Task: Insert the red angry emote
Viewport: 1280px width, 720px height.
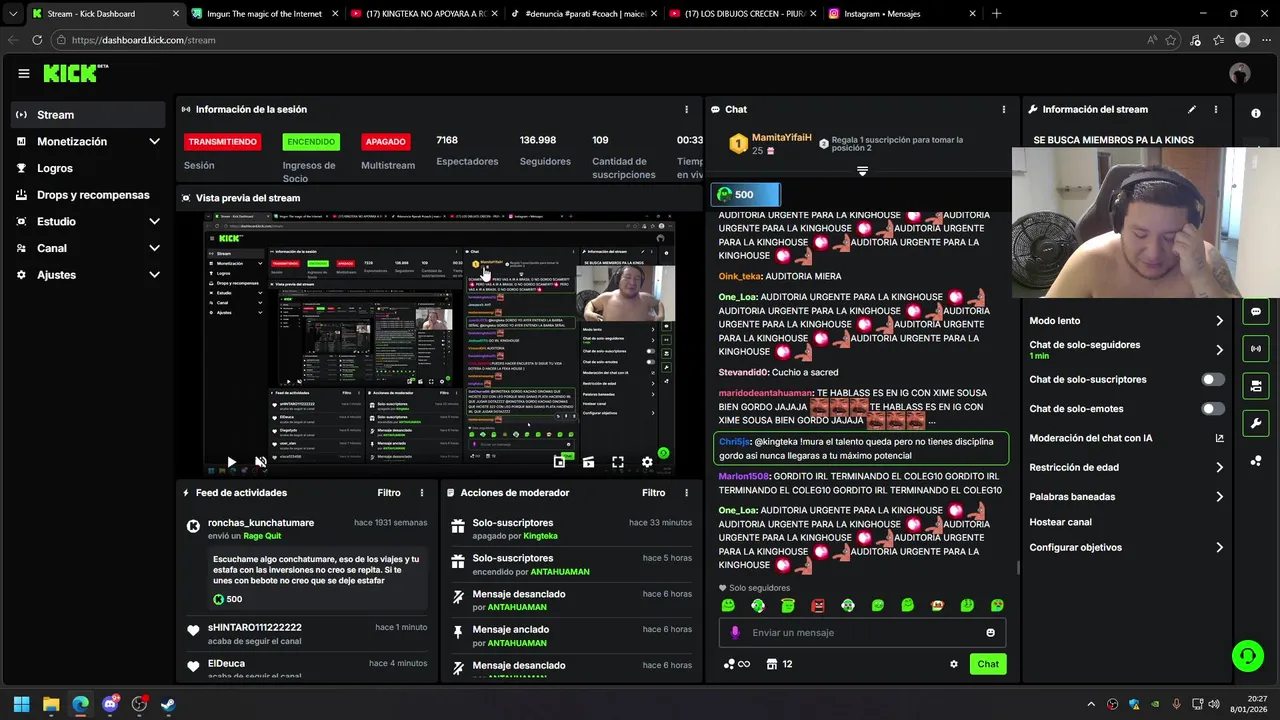Action: 818,605
